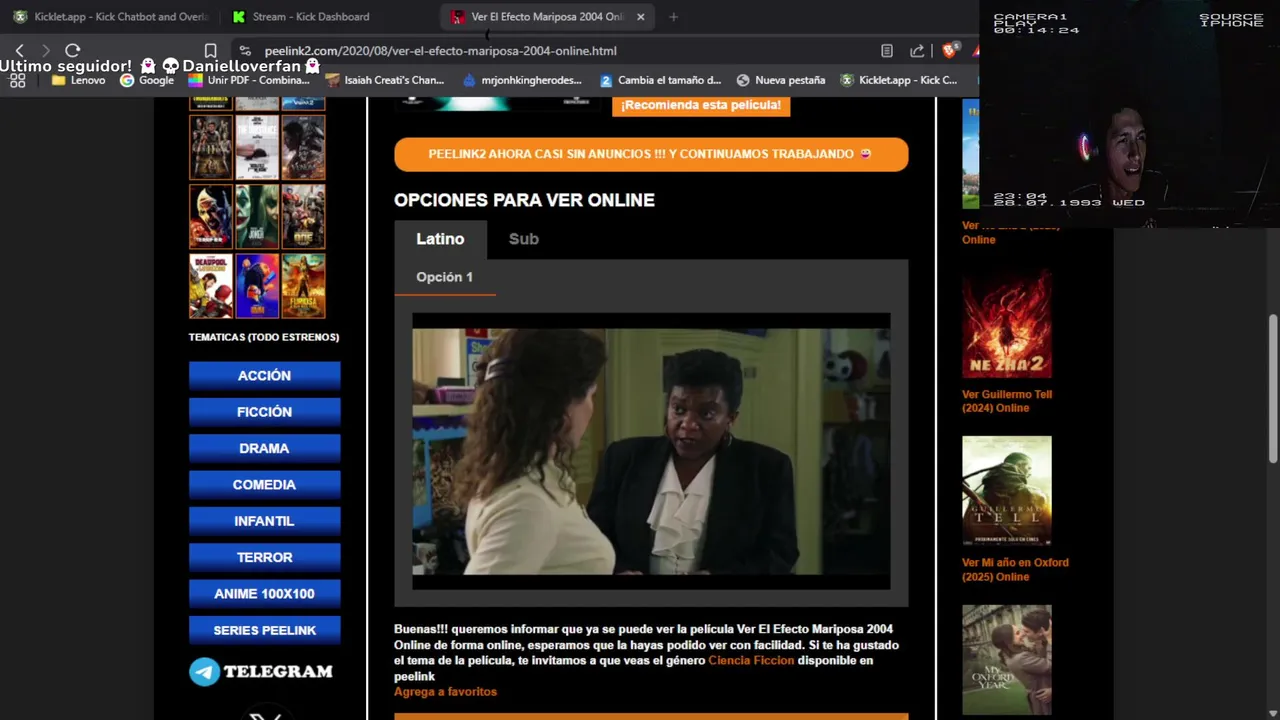The width and height of the screenshot is (1280, 720).
Task: Click the TELEGRAM text link
Action: click(x=278, y=672)
